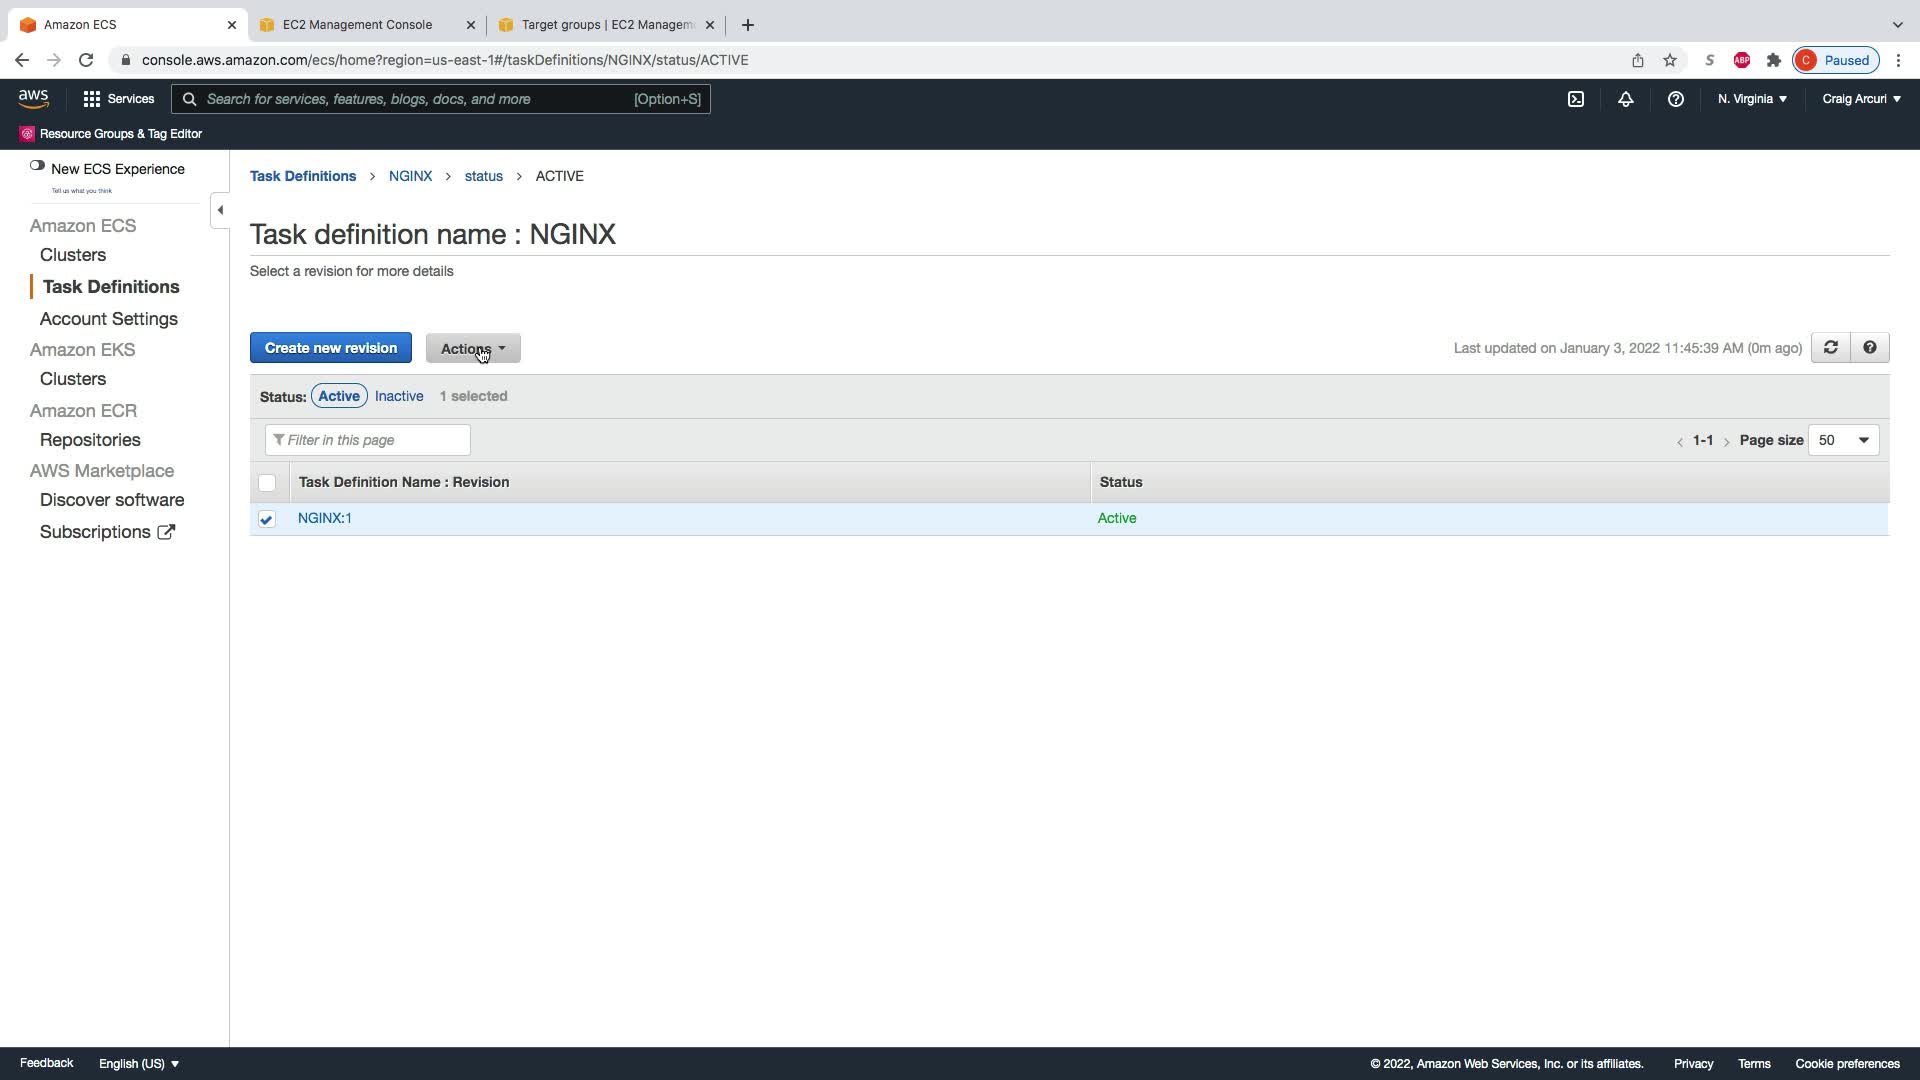Click the support question mark icon in header
1920x1080 pixels.
pos(1675,99)
